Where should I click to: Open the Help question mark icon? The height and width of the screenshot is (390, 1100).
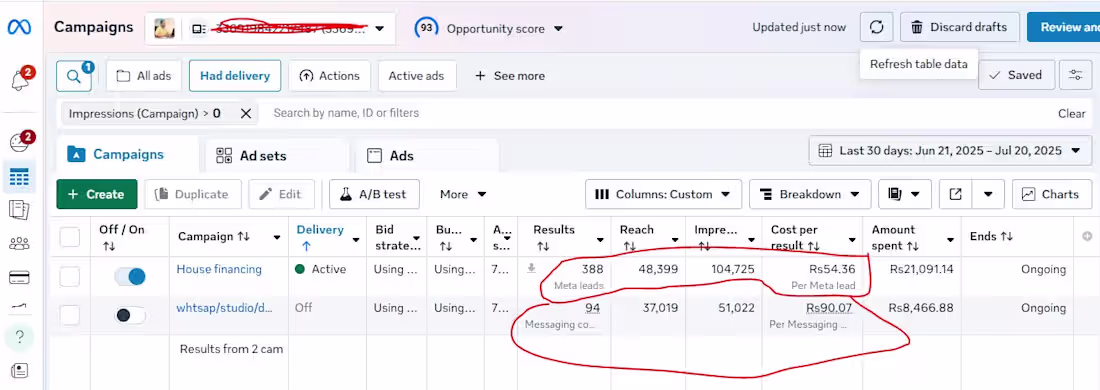19,337
